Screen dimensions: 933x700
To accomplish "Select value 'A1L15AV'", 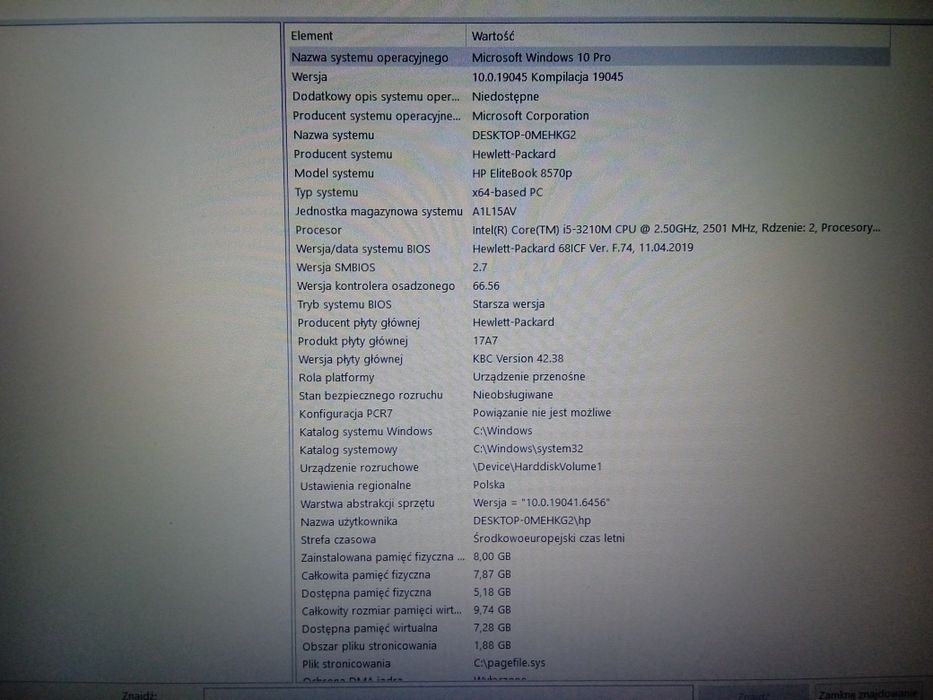I will (494, 211).
